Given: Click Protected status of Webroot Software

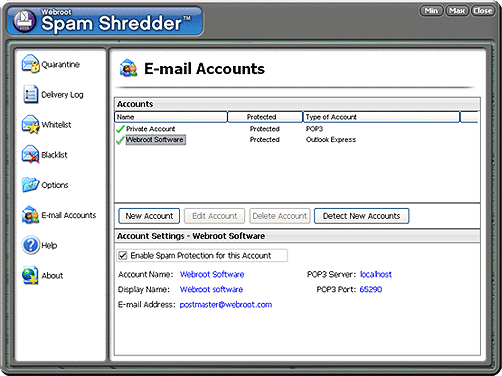Looking at the screenshot, I should (265, 140).
